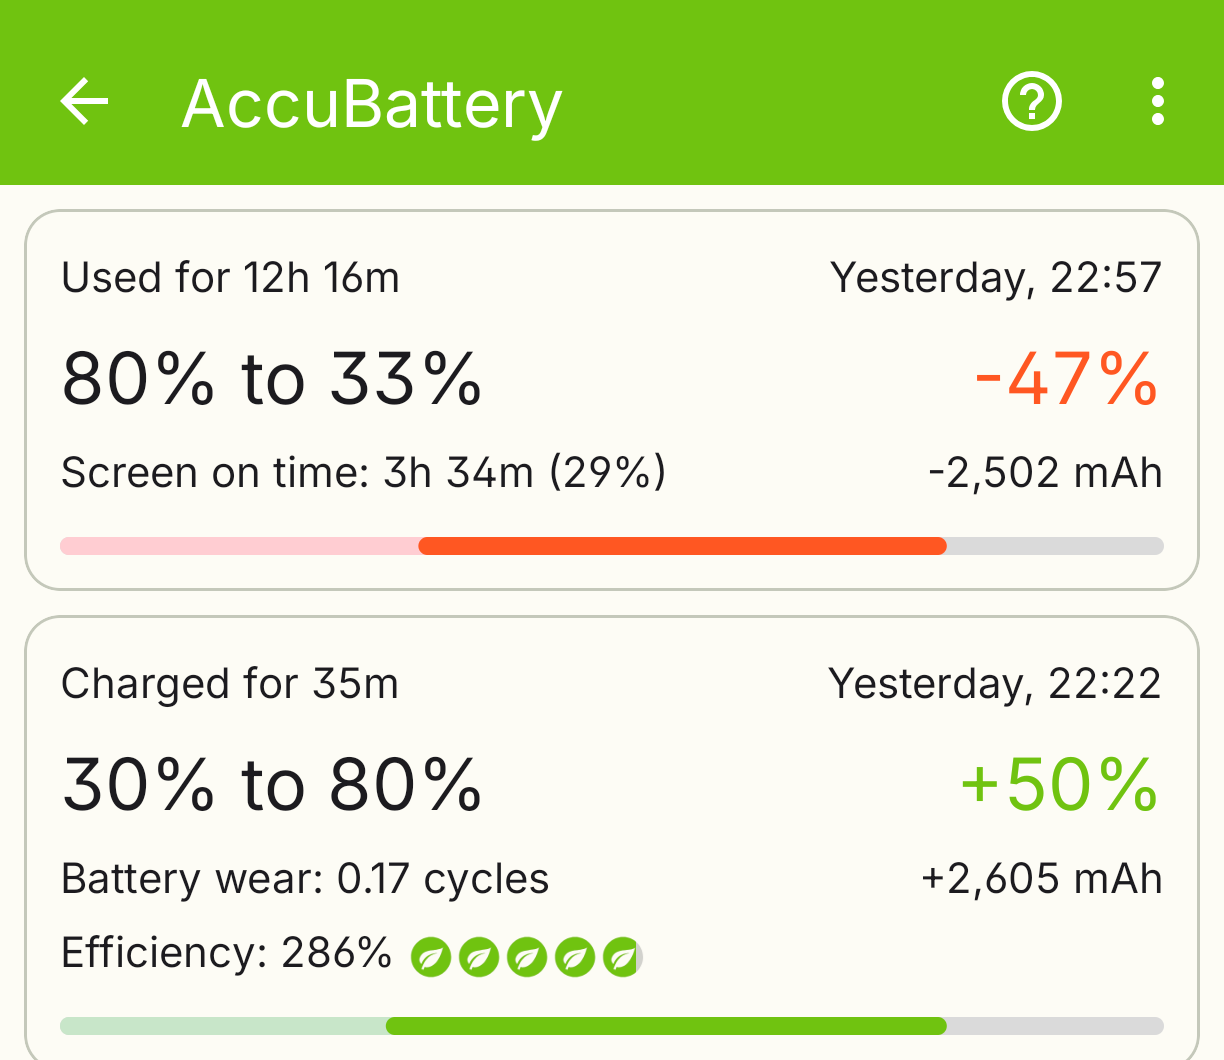Tap Battery wear 0.17 cycles text
The height and width of the screenshot is (1060, 1224).
click(305, 879)
